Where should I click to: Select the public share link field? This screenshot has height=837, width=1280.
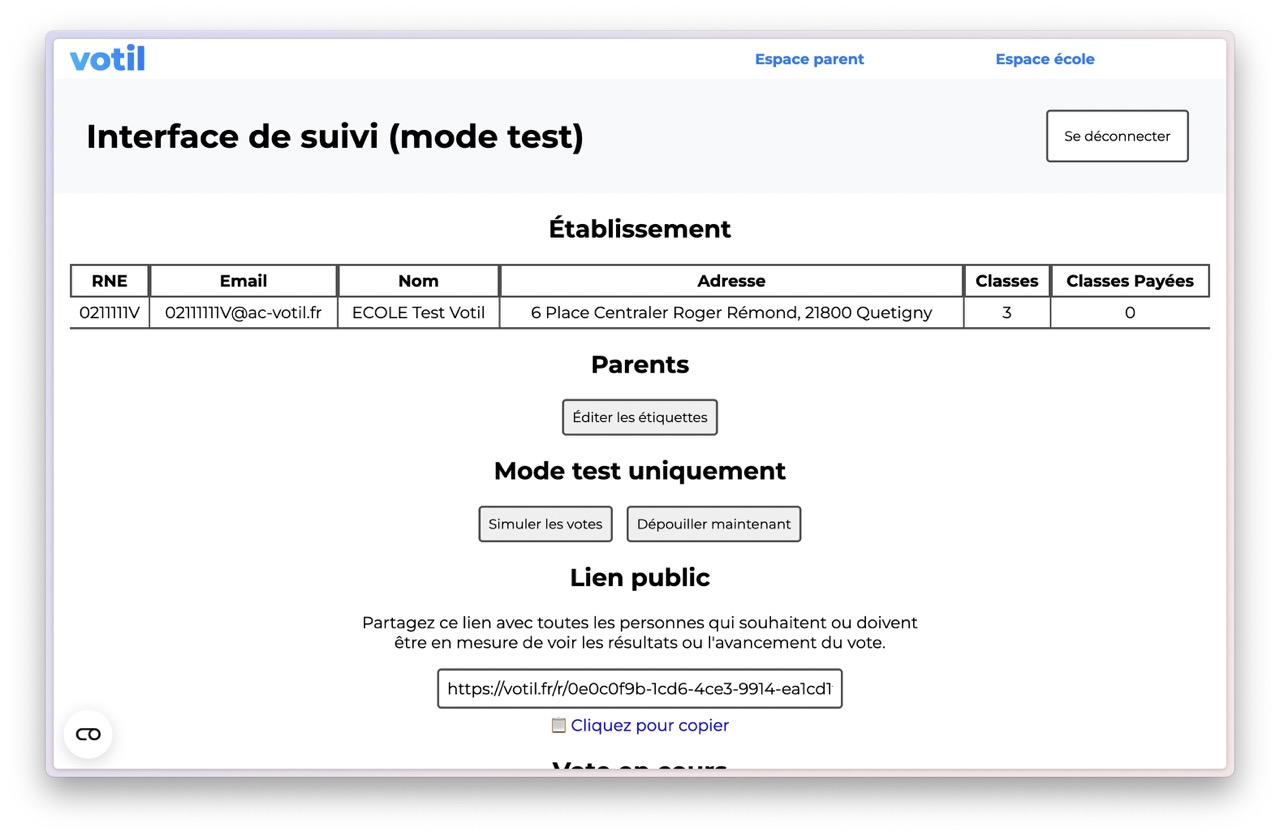639,688
